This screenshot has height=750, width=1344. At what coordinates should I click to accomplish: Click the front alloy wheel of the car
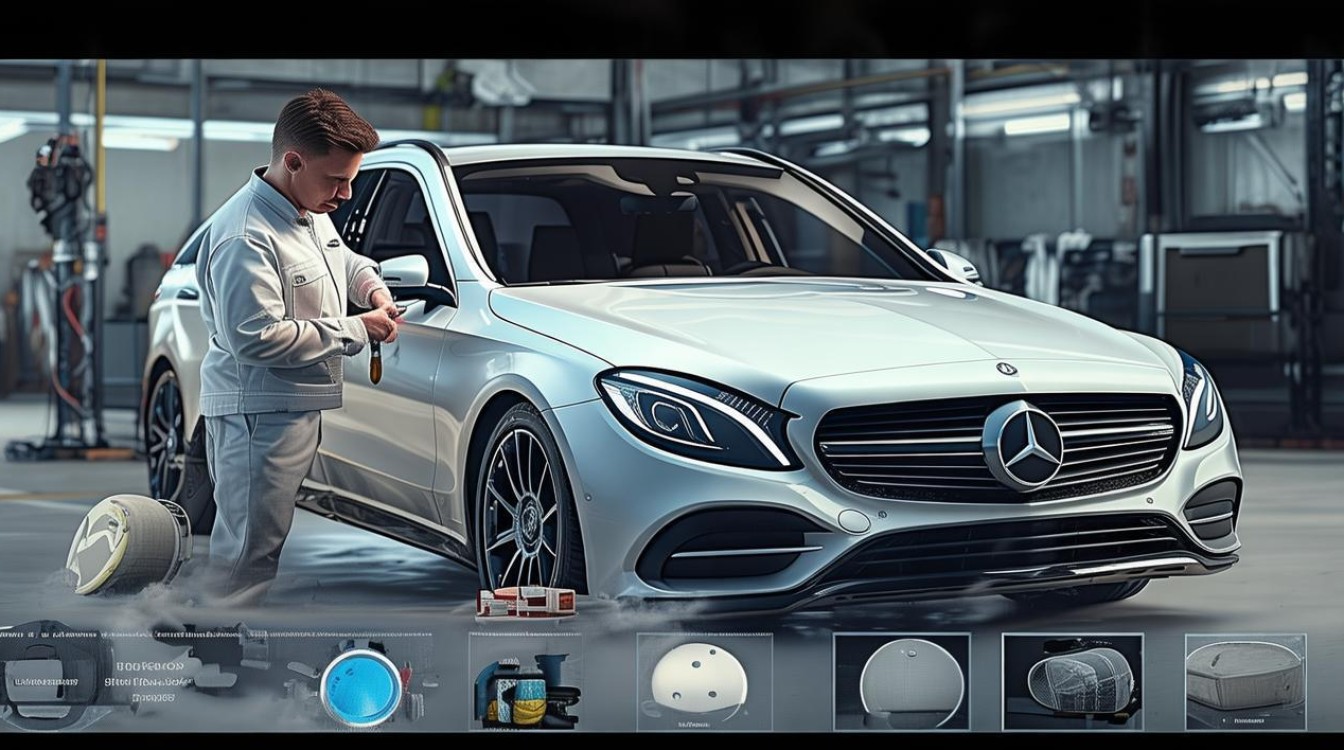[523, 510]
